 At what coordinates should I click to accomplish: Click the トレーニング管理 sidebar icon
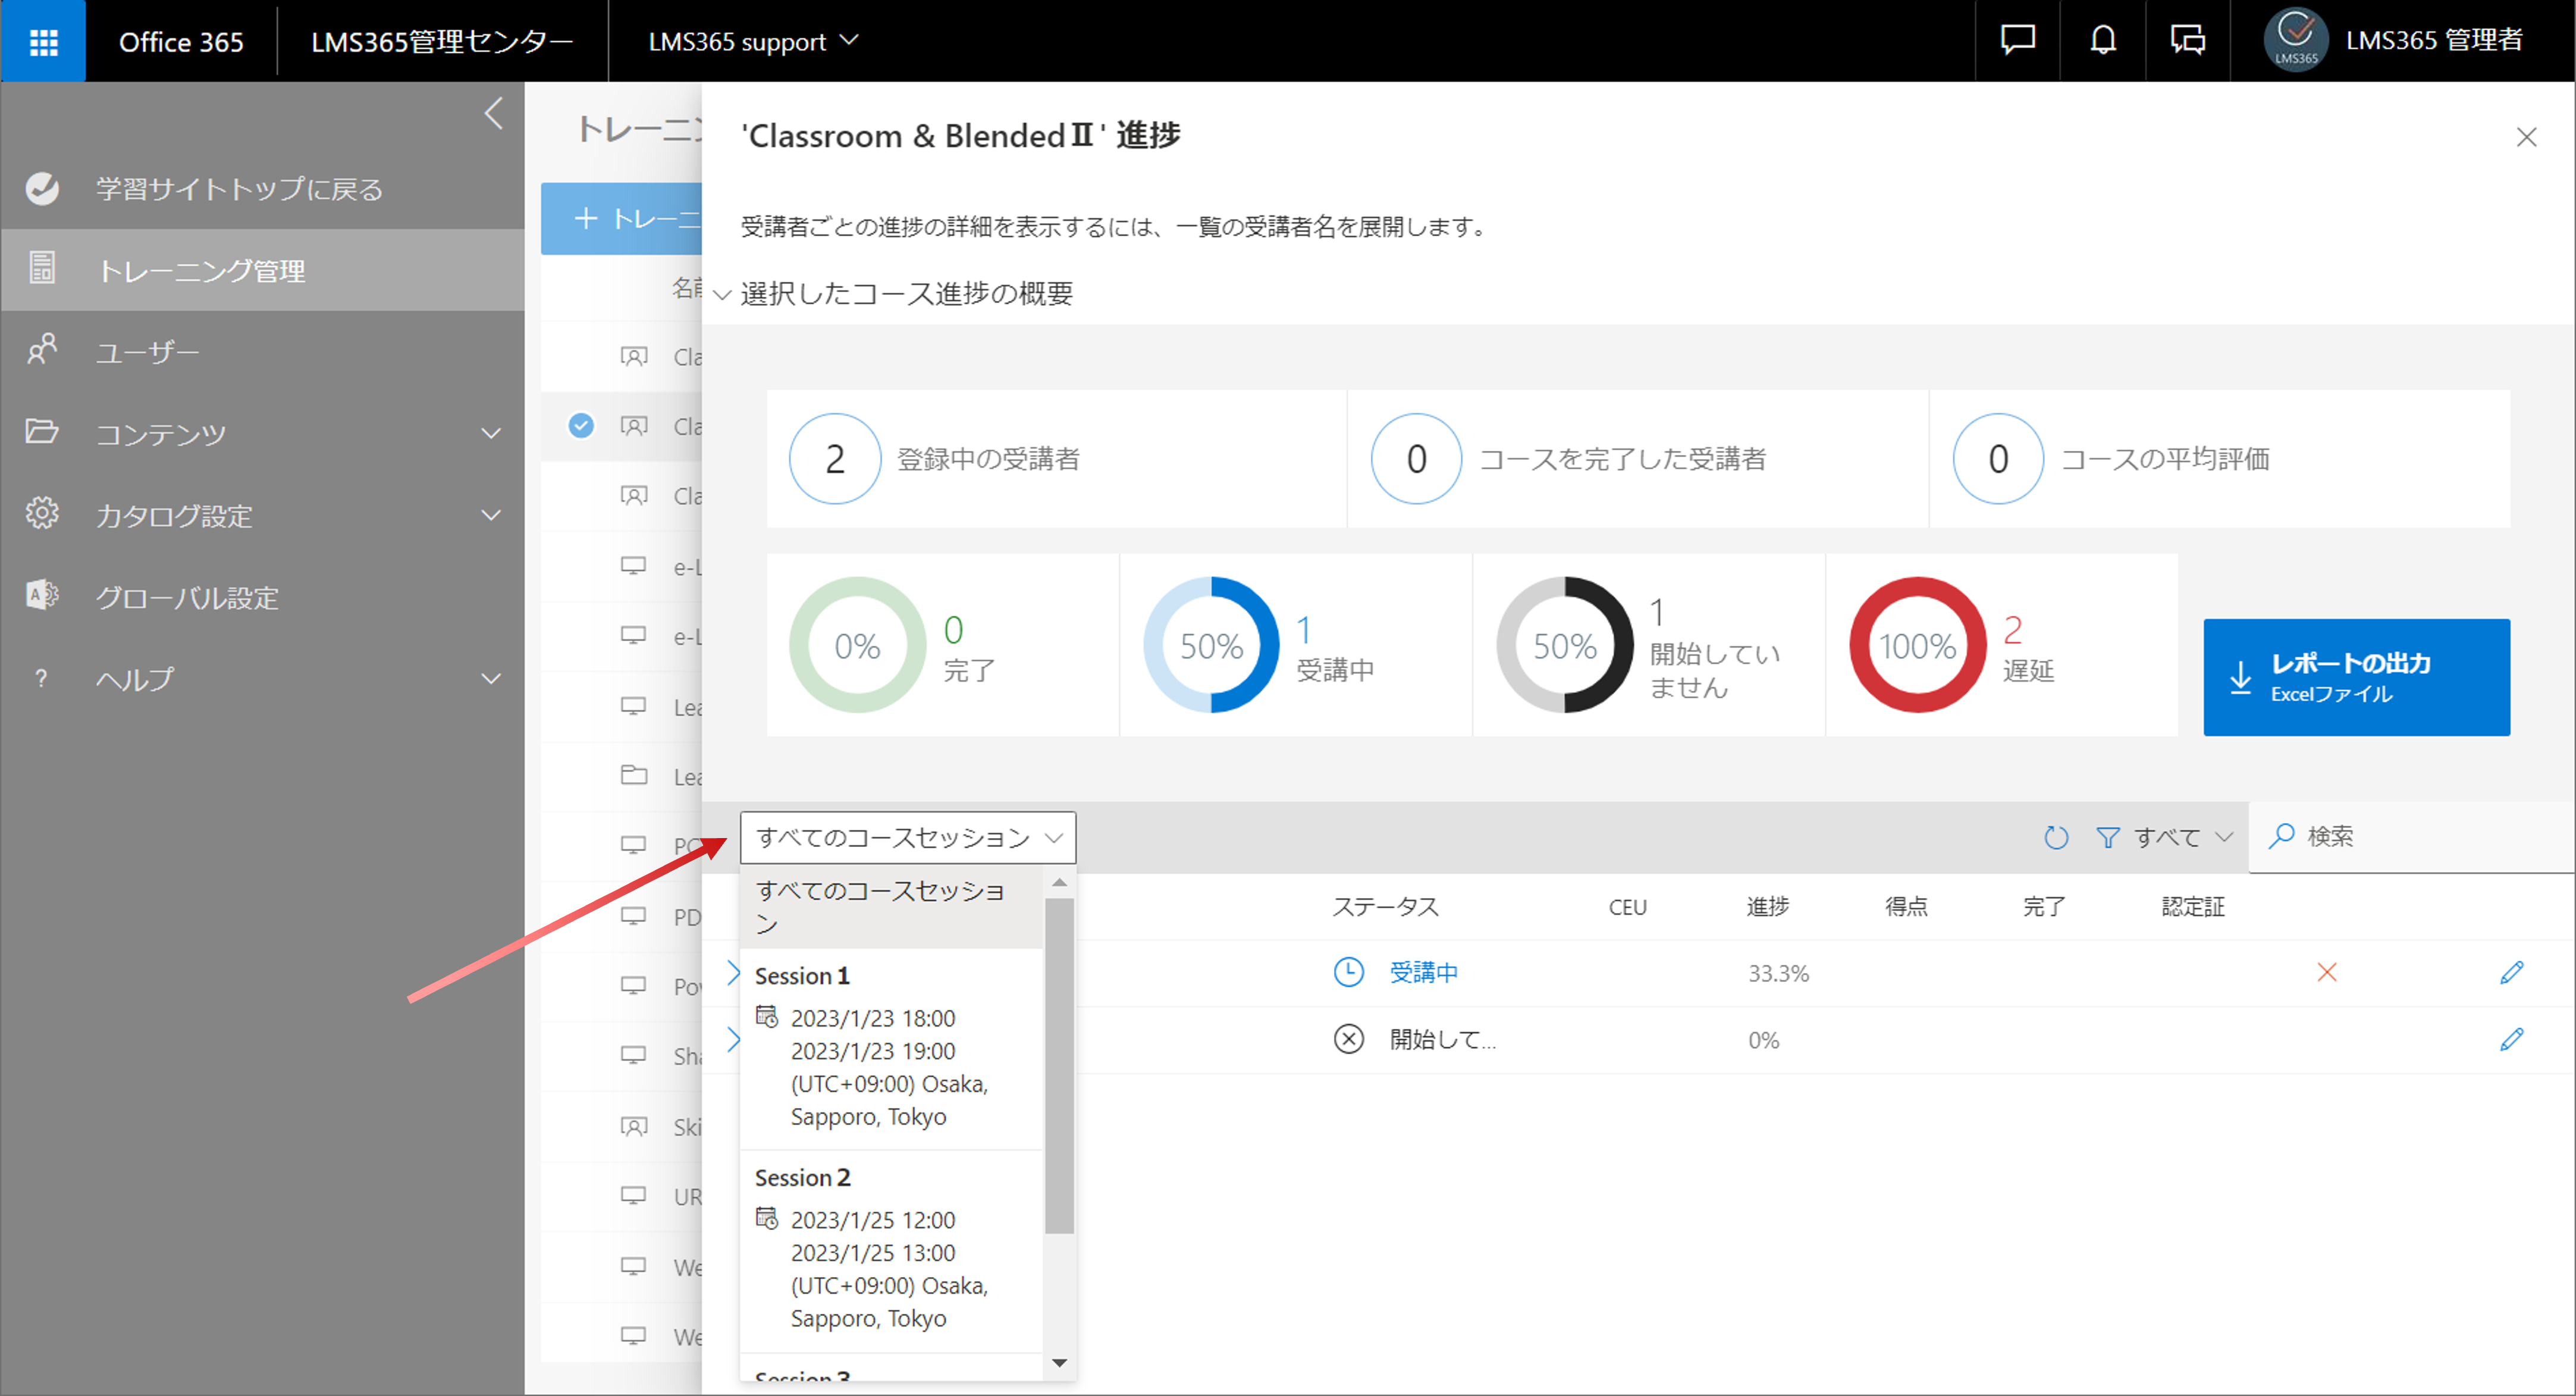42,268
